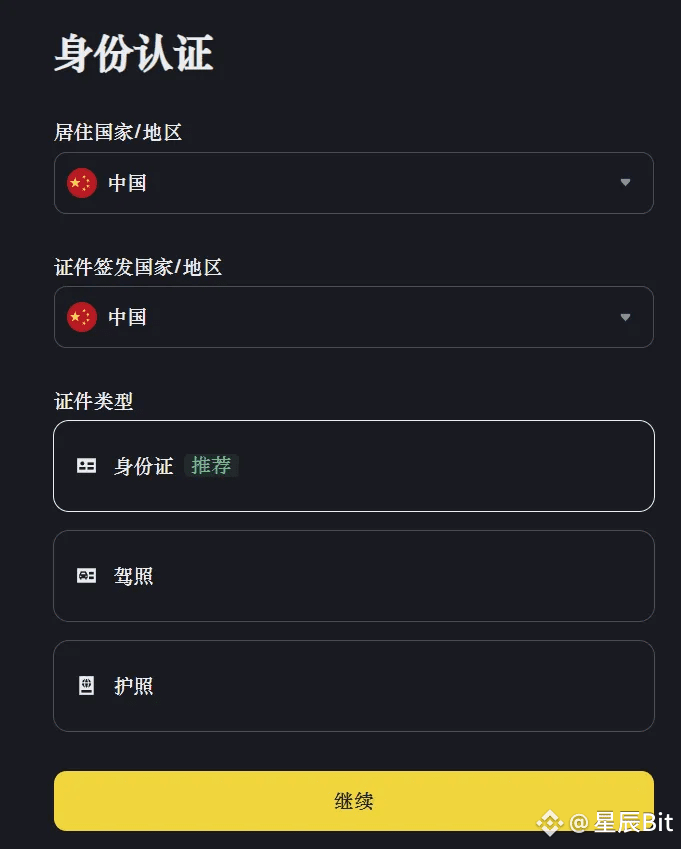Screen dimensions: 681x849
Task: Click the 身份认证 page heading
Action: tap(133, 53)
